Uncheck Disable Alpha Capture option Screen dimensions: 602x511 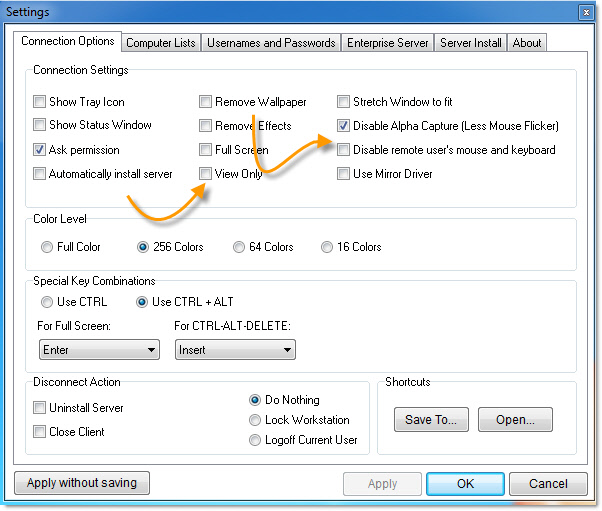(343, 126)
